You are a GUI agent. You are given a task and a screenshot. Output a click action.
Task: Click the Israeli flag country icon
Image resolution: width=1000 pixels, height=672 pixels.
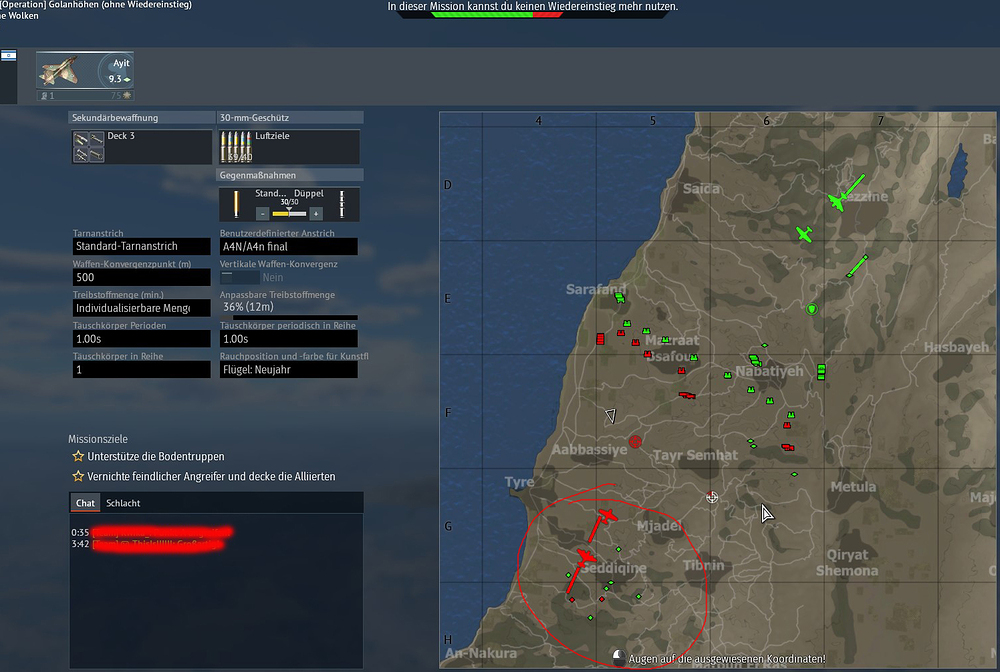point(8,56)
